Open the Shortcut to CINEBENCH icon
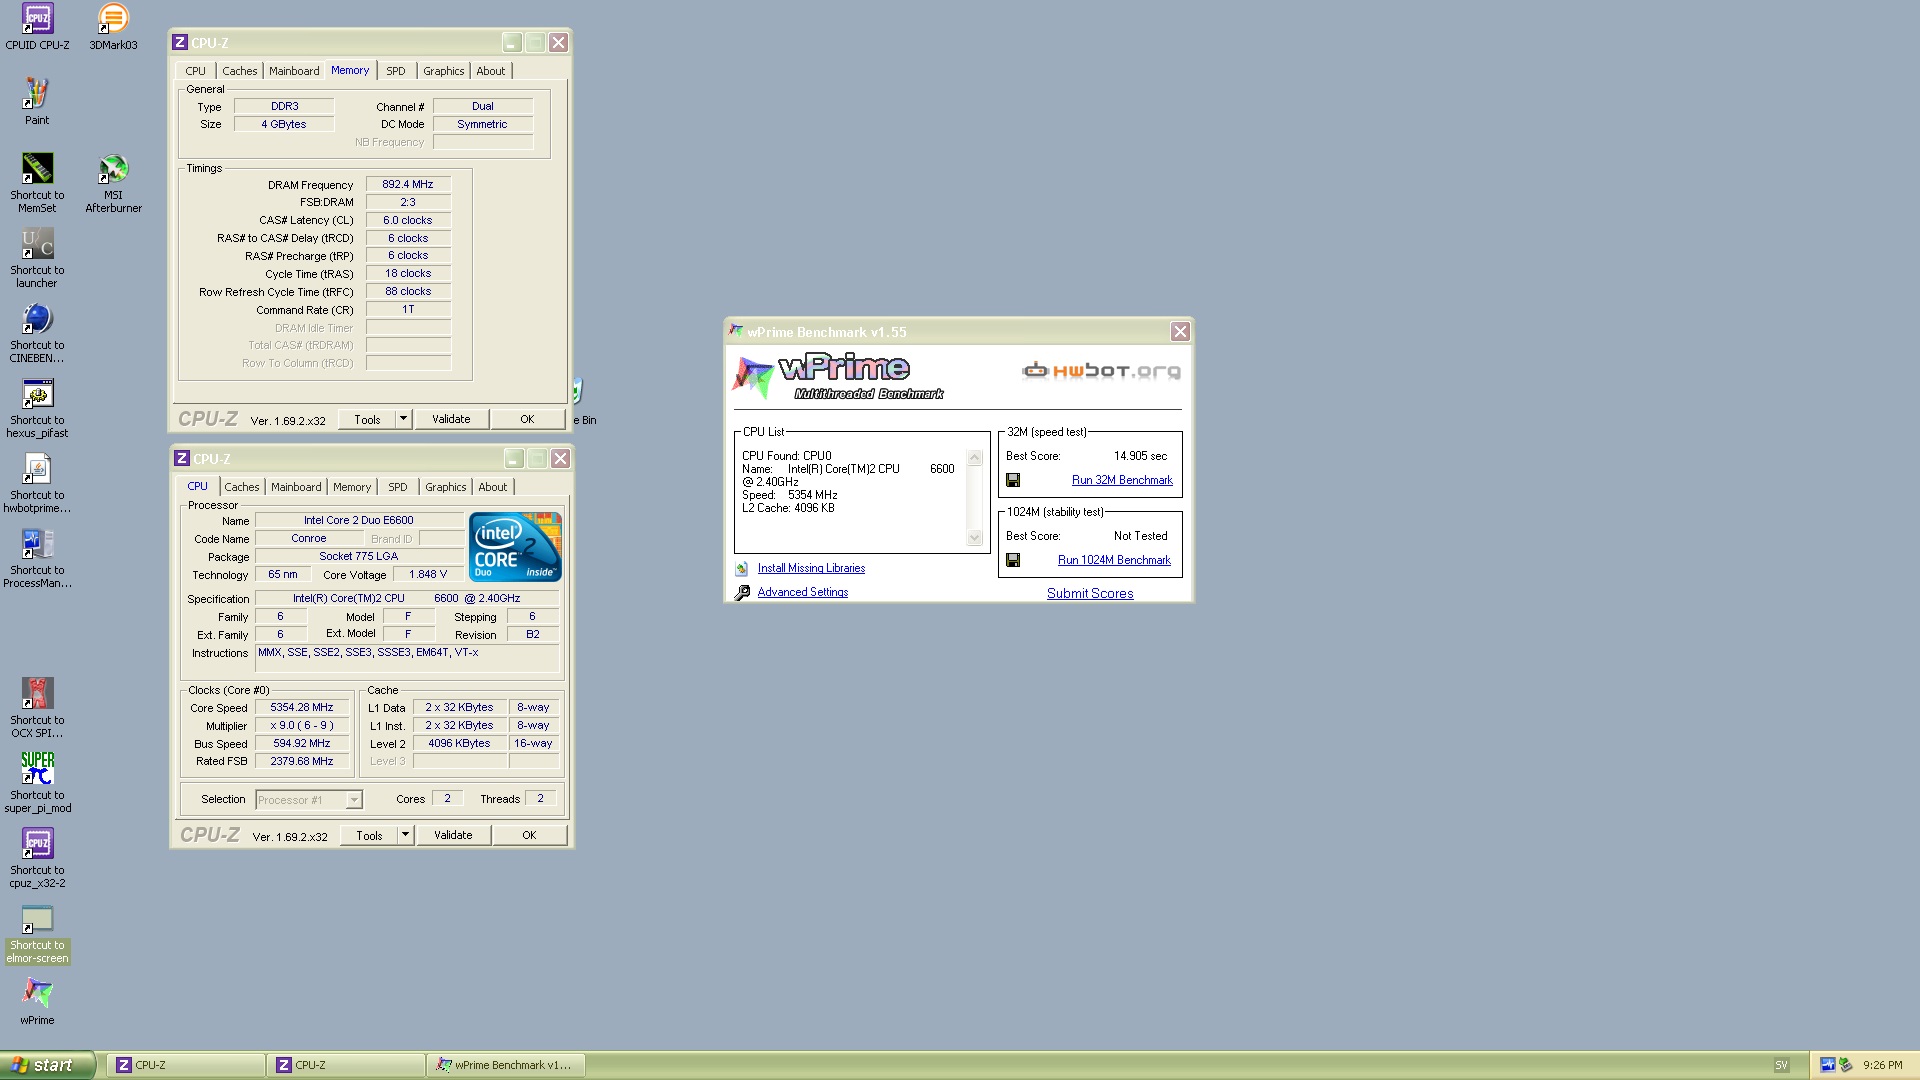Screen dimensions: 1920x1080 37,333
